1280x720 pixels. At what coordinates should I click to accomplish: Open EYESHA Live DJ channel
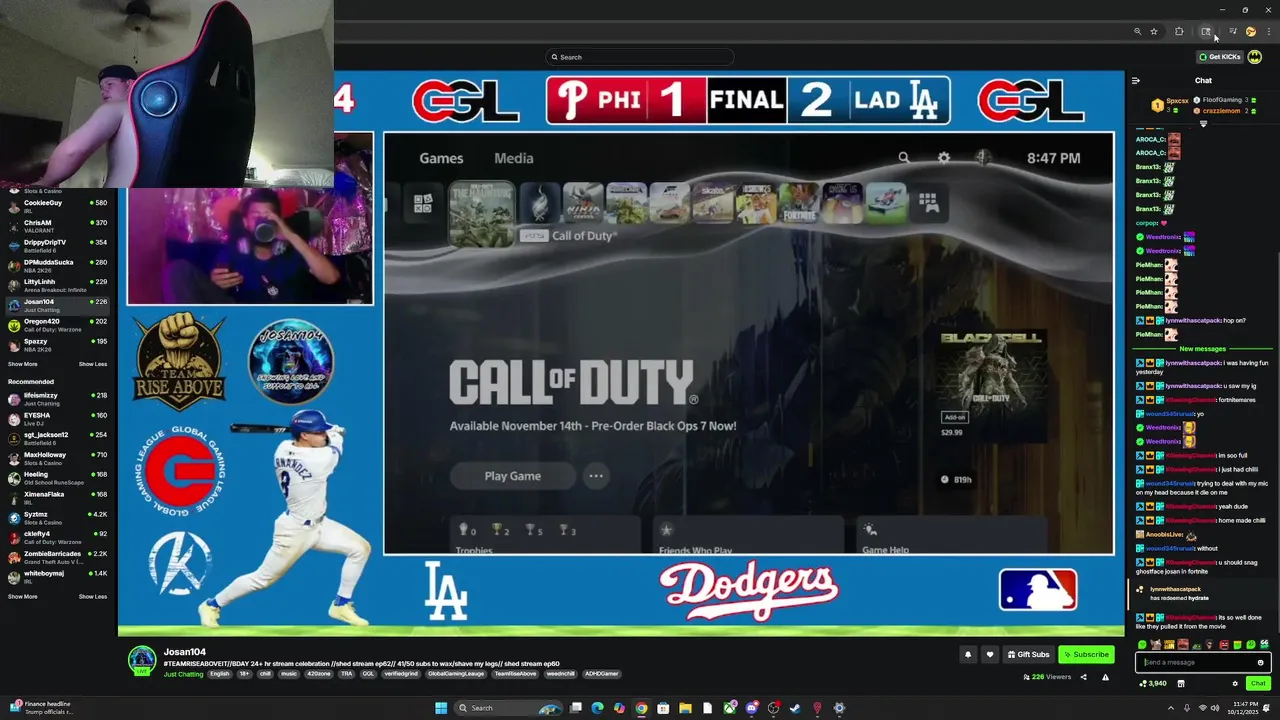point(58,418)
